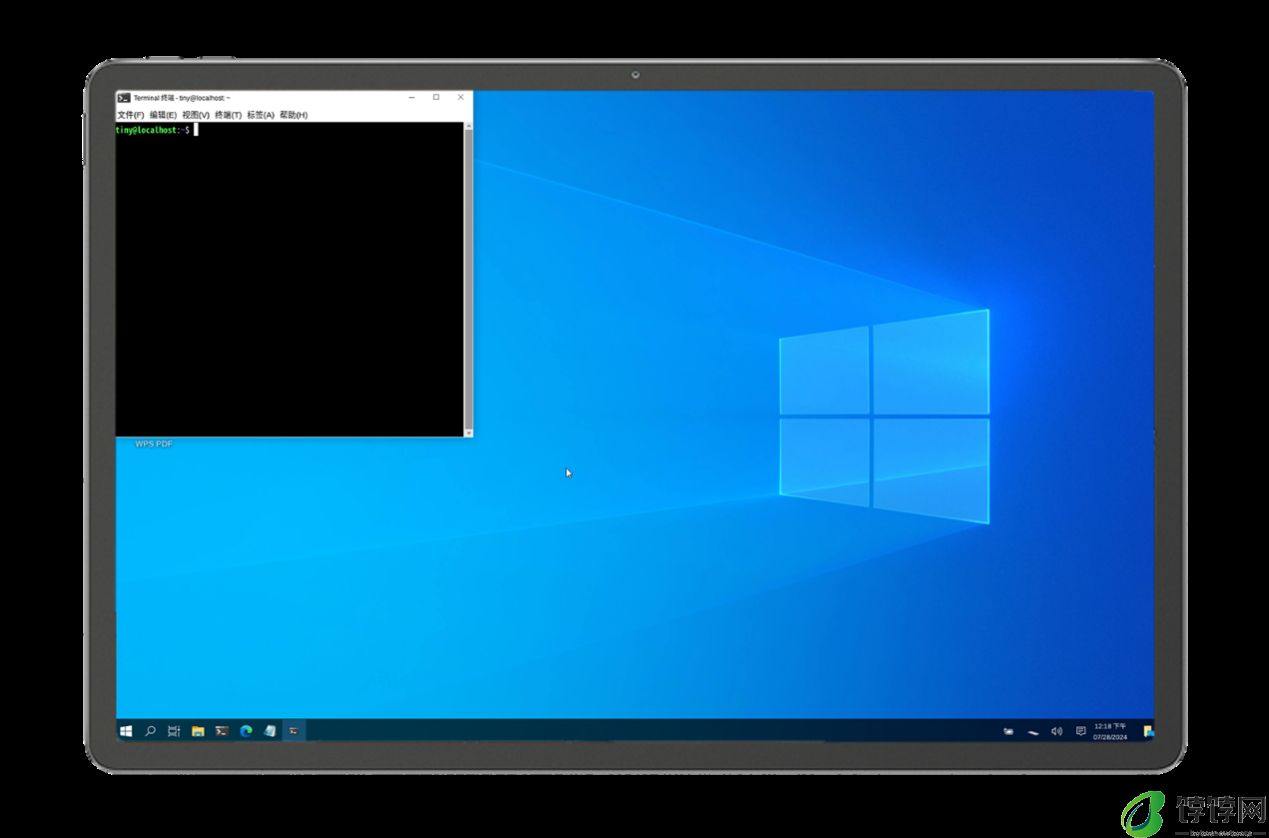Click the pinned terminal icon beside File Explorer
The image size is (1269, 838).
point(222,731)
